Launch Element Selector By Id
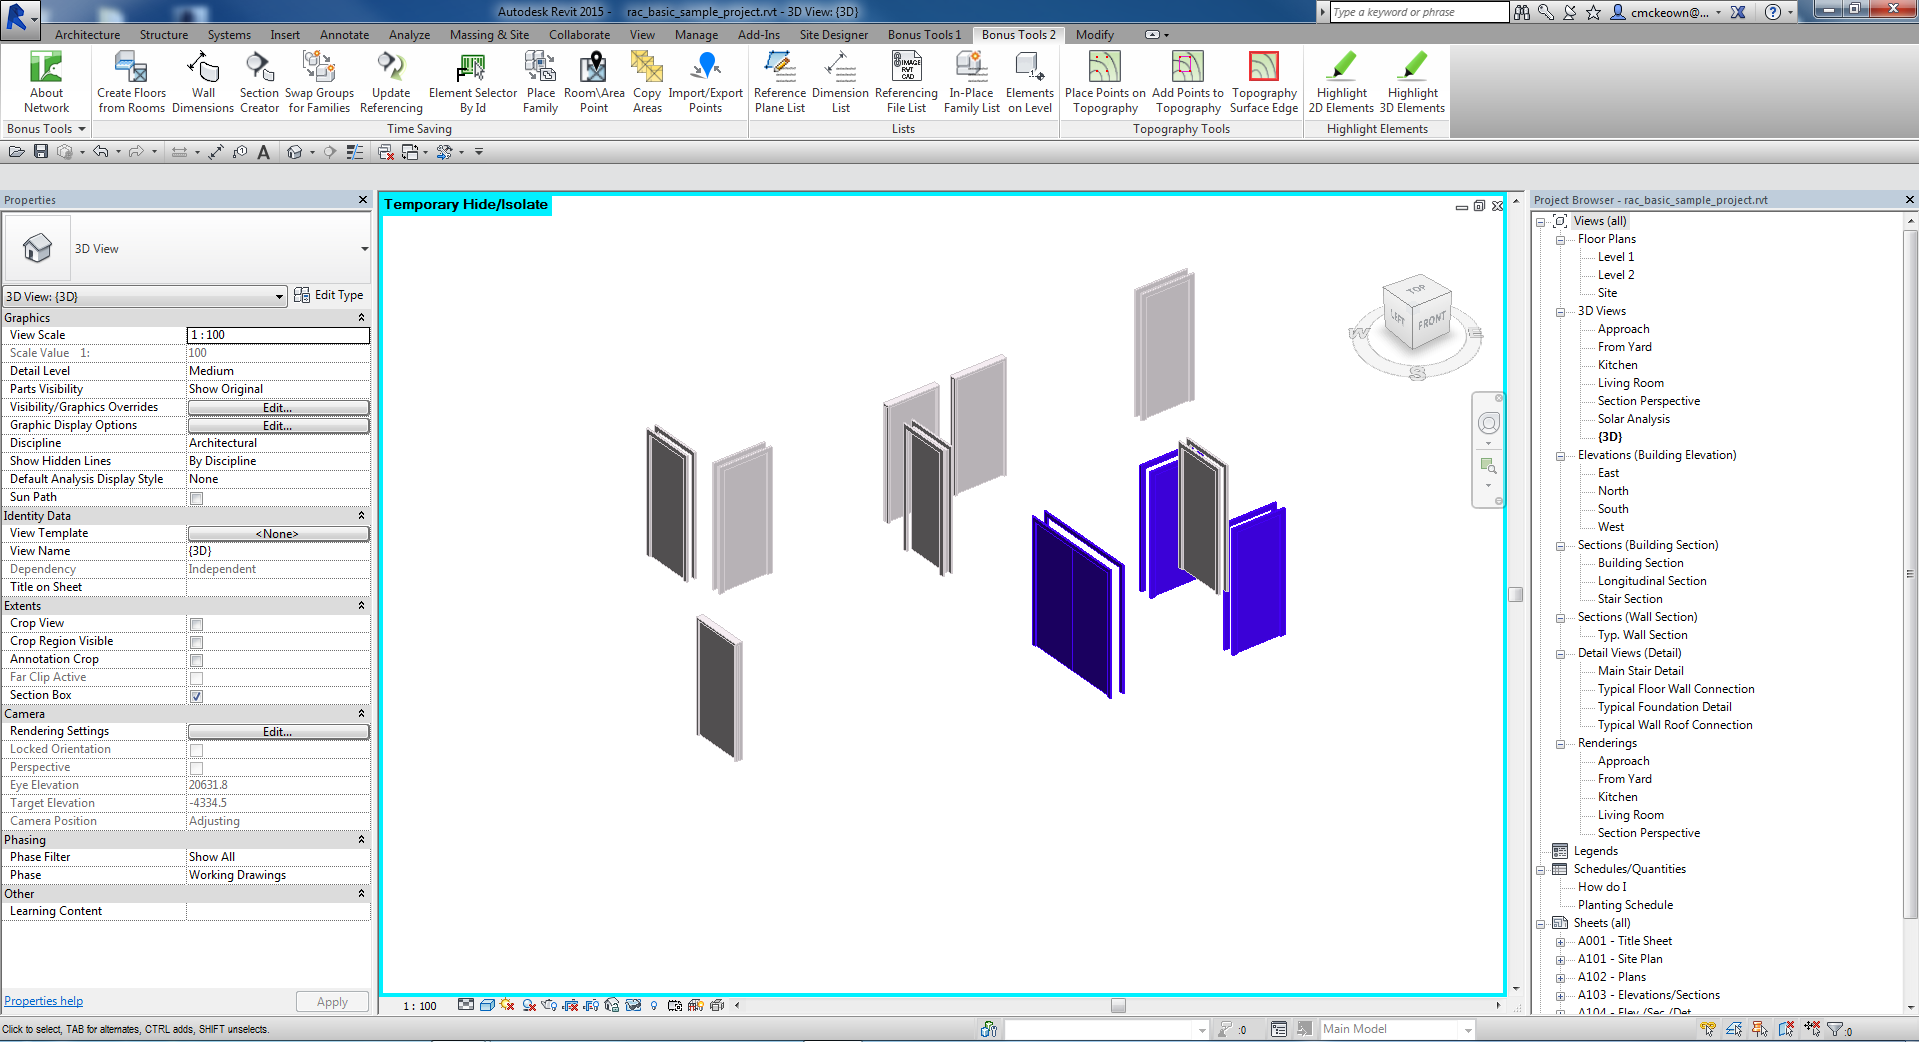 pyautogui.click(x=471, y=80)
